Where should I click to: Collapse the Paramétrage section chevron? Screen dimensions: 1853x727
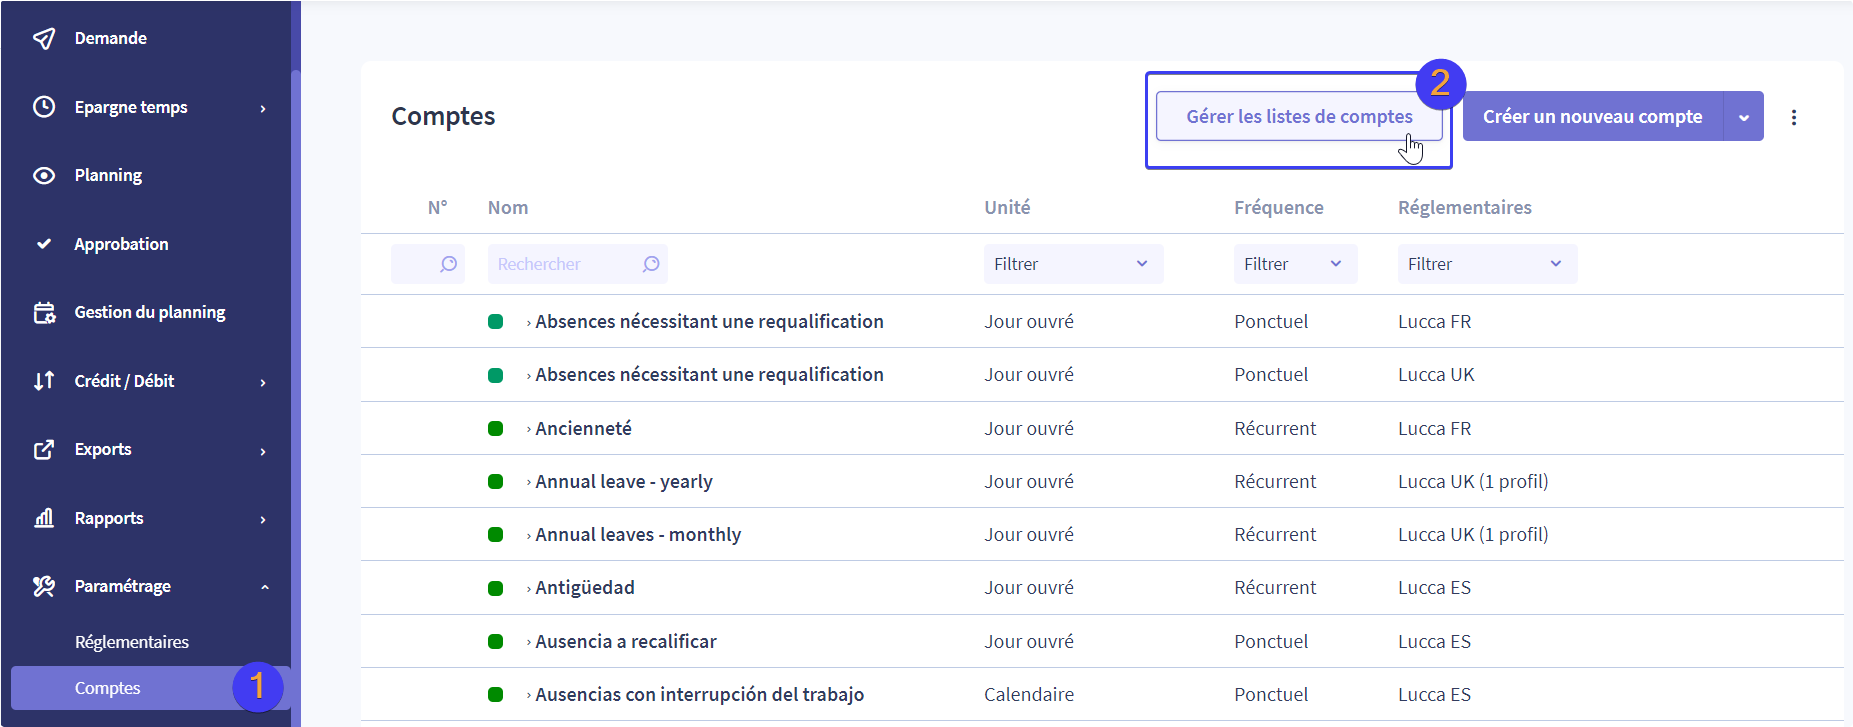click(265, 587)
